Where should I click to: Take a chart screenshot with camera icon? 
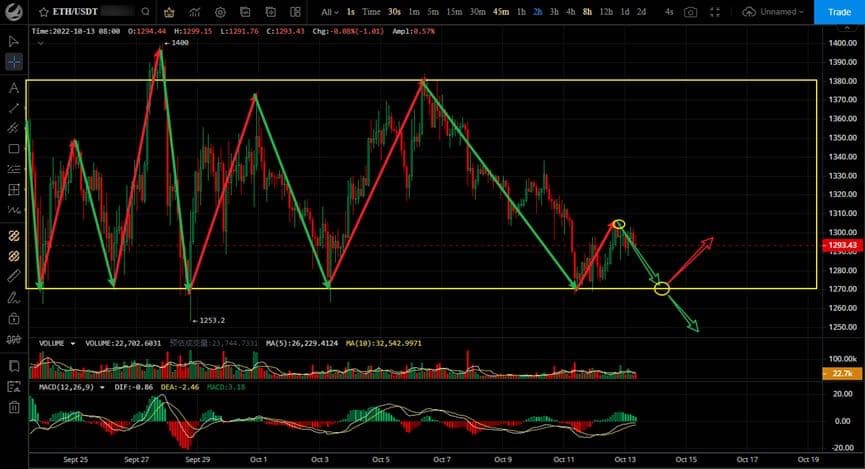[x=690, y=12]
